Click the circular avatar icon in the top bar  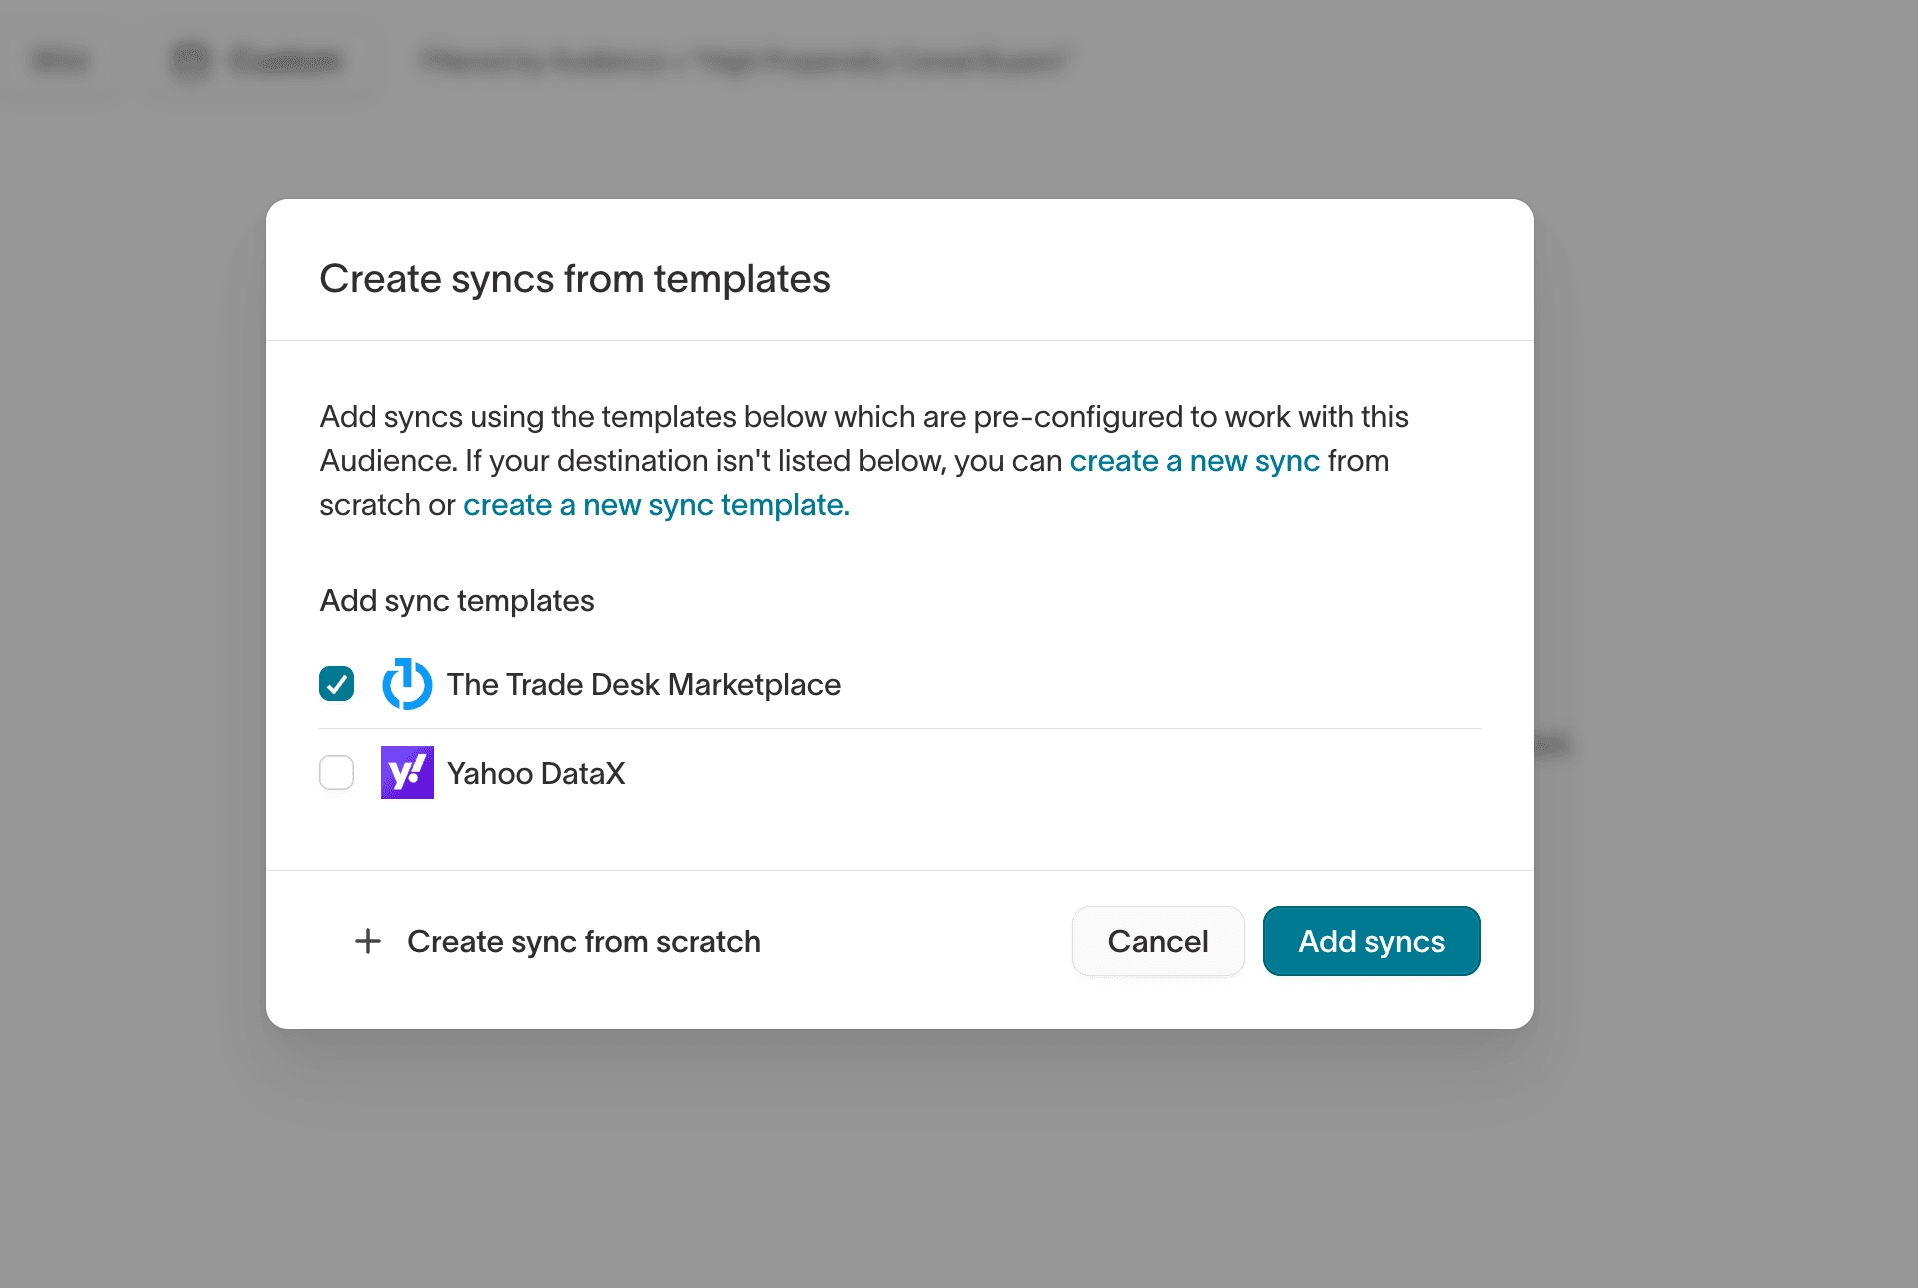click(190, 60)
